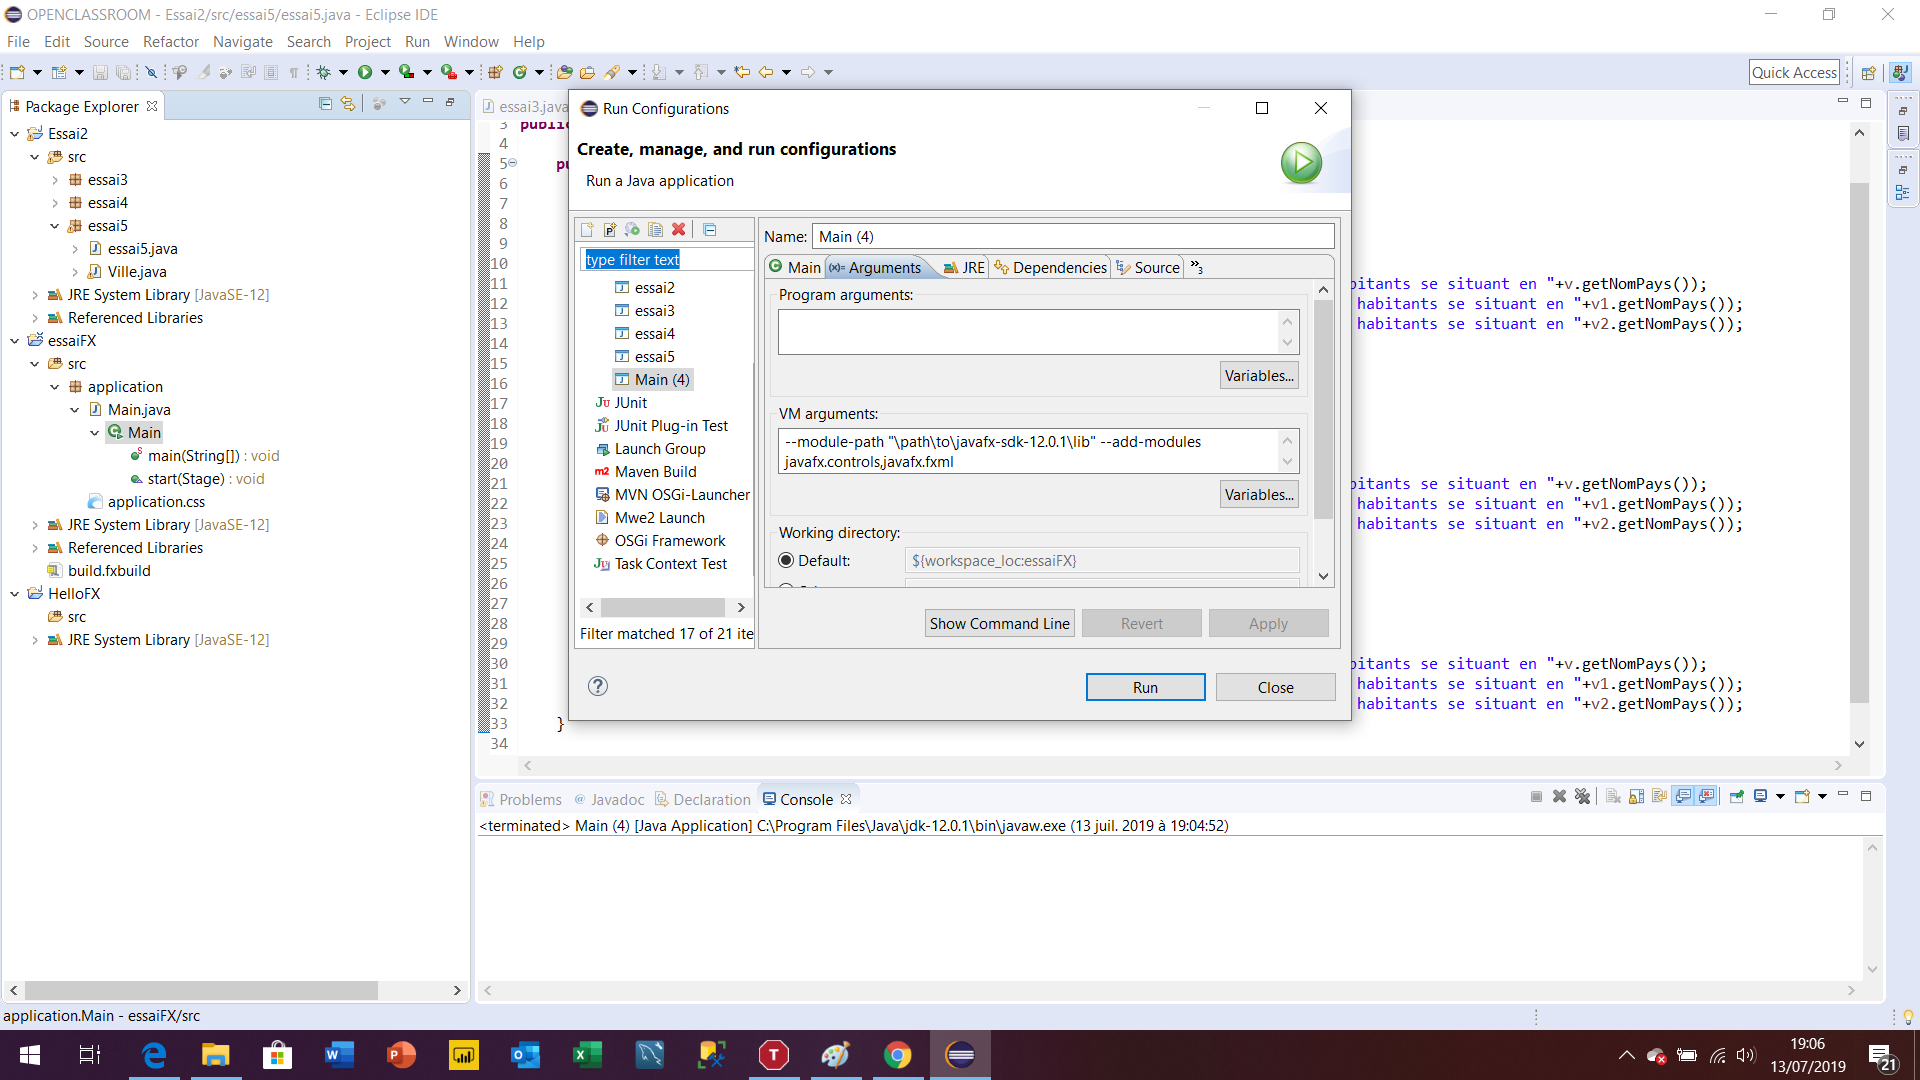
Task: Click Remove All Terminated Launches in Console
Action: (1582, 797)
